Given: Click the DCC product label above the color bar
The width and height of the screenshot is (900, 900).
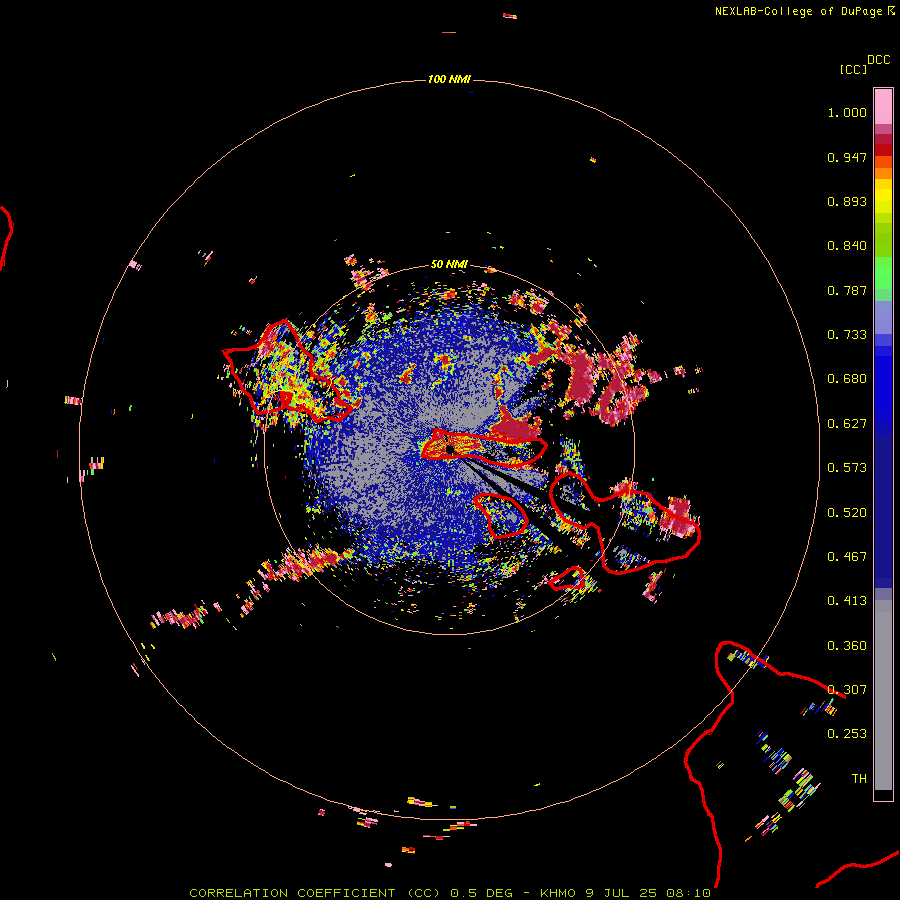Looking at the screenshot, I should (878, 60).
